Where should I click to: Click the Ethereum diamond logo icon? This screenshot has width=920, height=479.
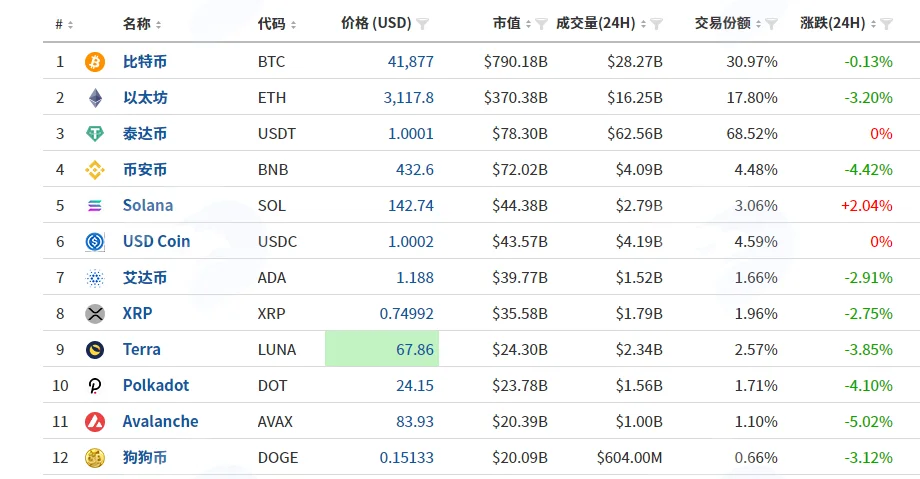tap(95, 97)
